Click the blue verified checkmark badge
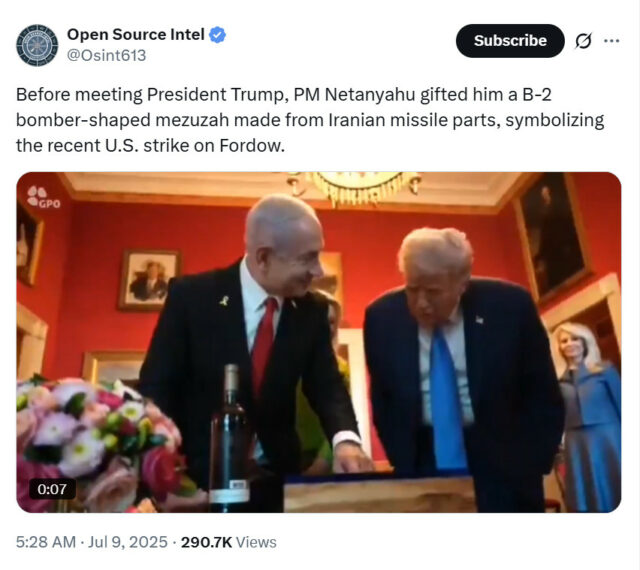 pyautogui.click(x=218, y=35)
